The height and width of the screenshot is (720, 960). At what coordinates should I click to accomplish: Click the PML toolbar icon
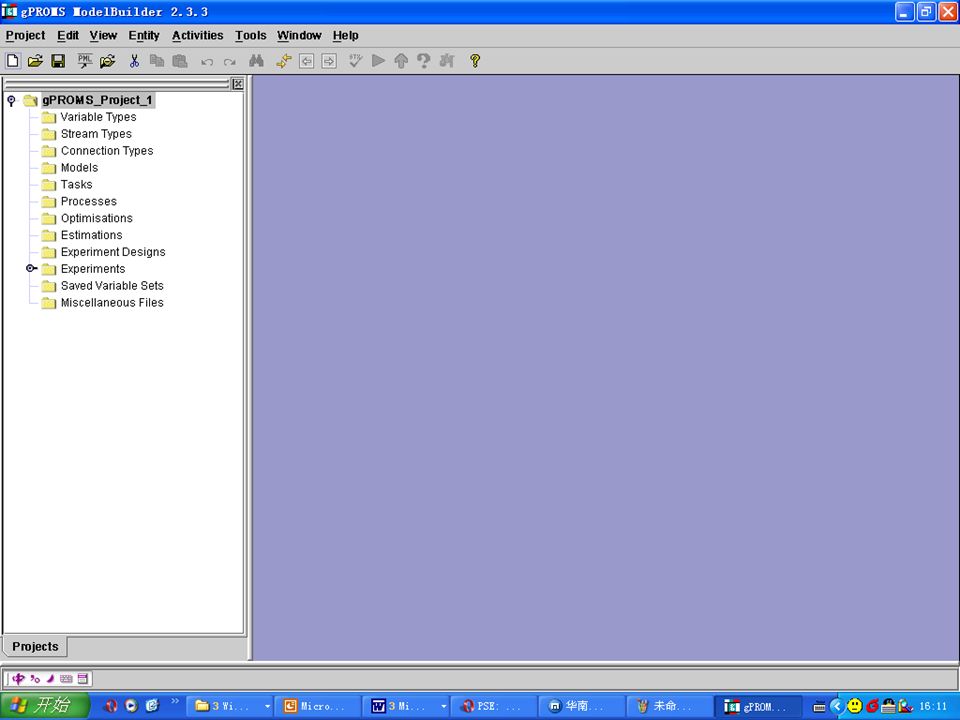[x=84, y=61]
